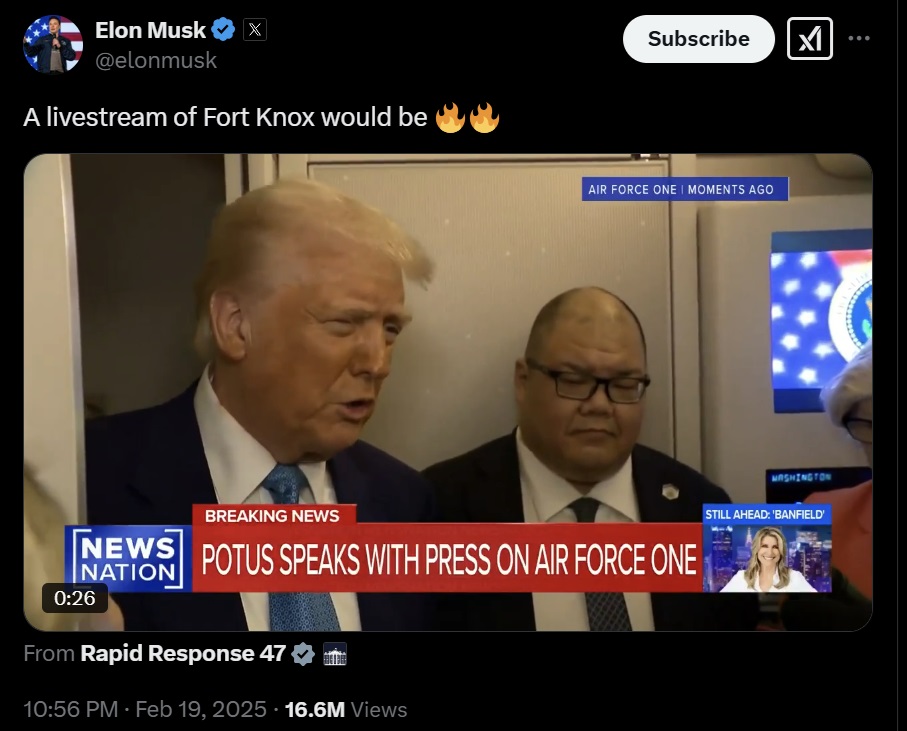
Task: Subscribe to Elon Musk
Action: pos(699,39)
